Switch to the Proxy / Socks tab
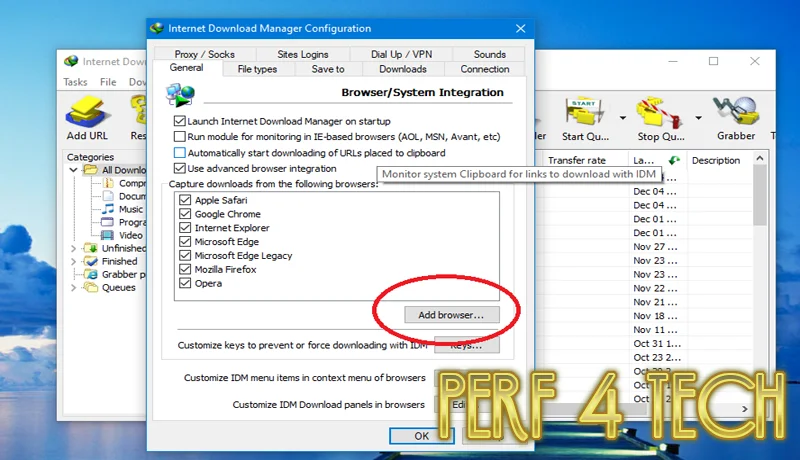The height and width of the screenshot is (460, 800). click(205, 54)
